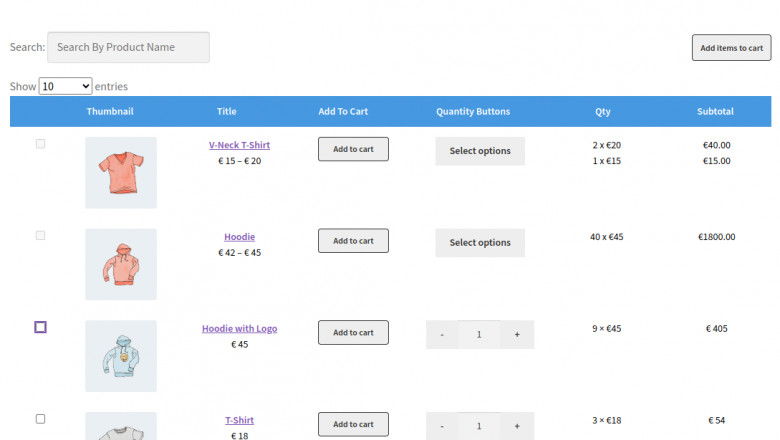
Task: Open the V-Neck T-Shirt thumbnail image
Action: point(121,173)
